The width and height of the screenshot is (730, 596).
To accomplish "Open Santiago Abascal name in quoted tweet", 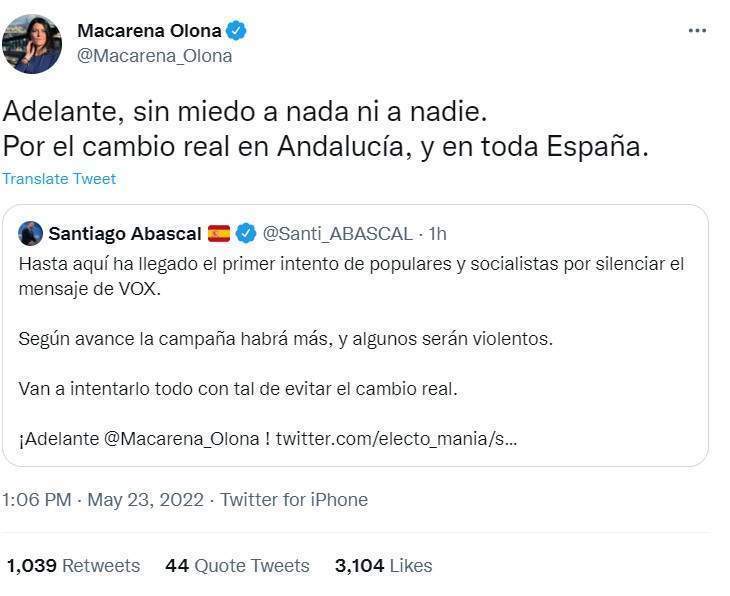I will (124, 233).
